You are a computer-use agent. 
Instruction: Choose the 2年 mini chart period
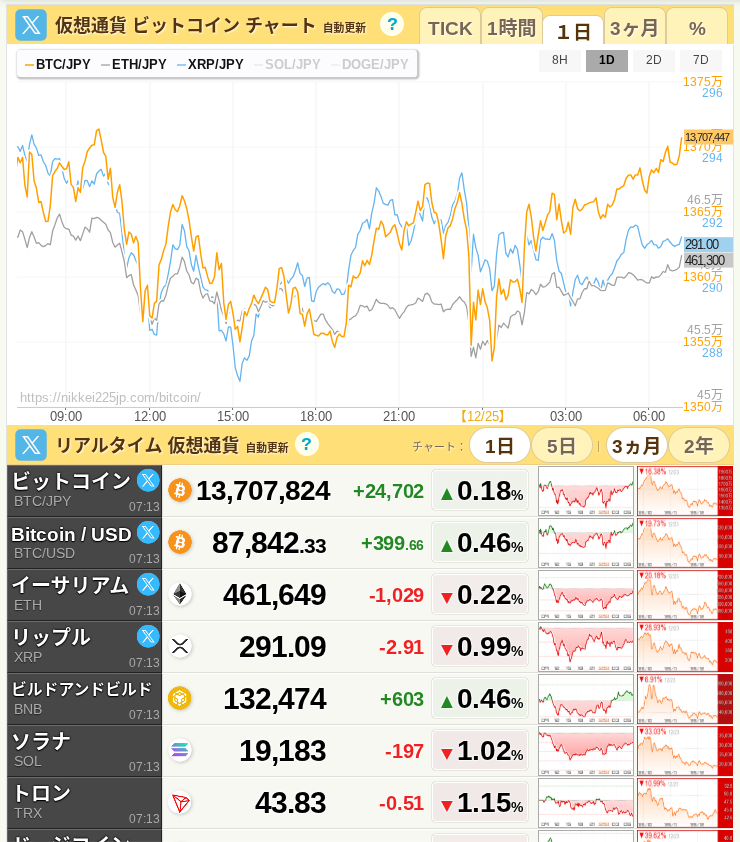click(699, 445)
